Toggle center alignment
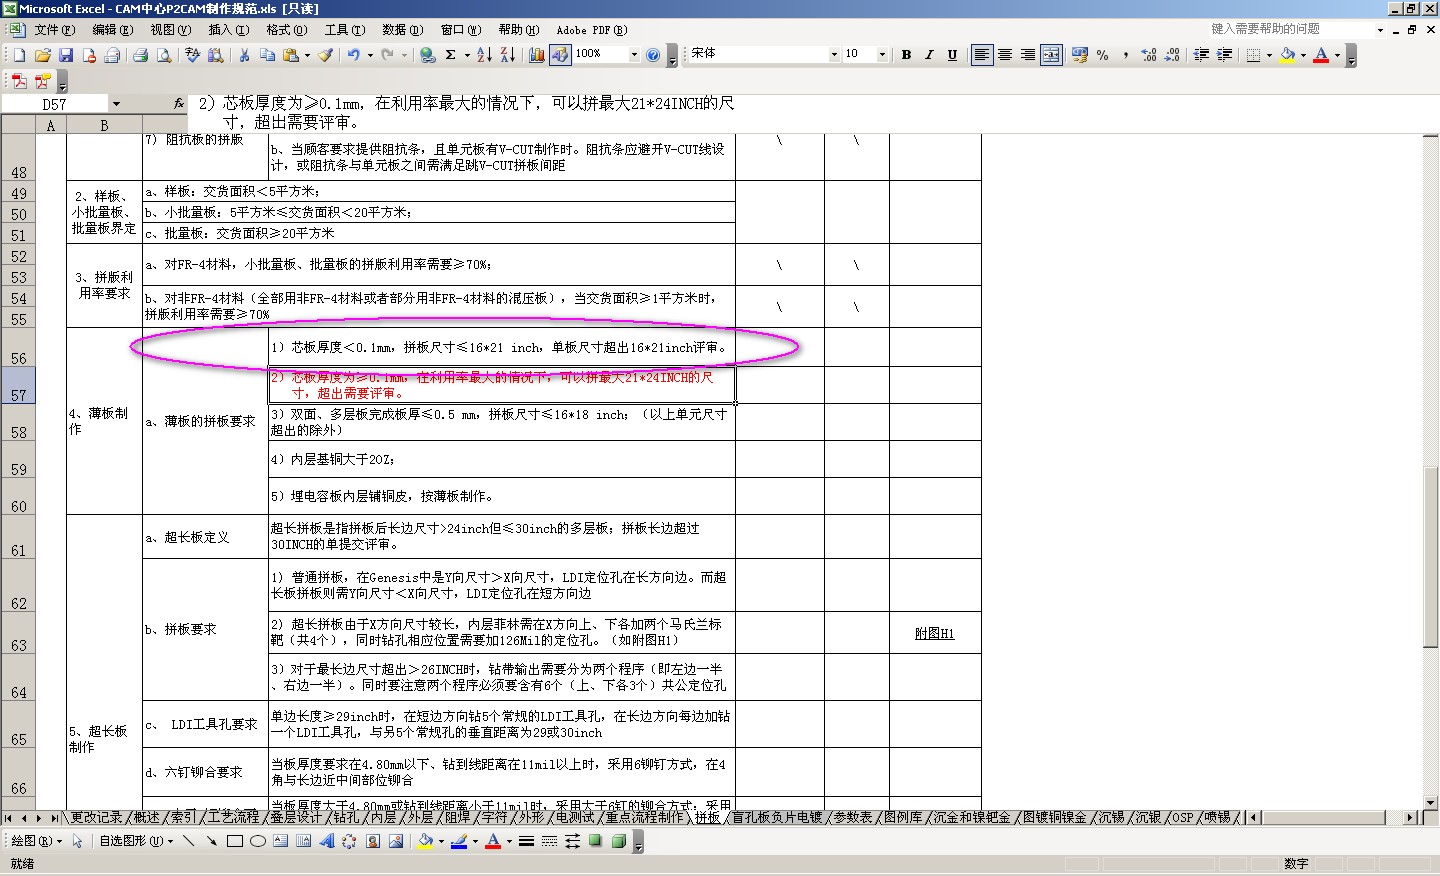This screenshot has height=876, width=1440. (1005, 55)
